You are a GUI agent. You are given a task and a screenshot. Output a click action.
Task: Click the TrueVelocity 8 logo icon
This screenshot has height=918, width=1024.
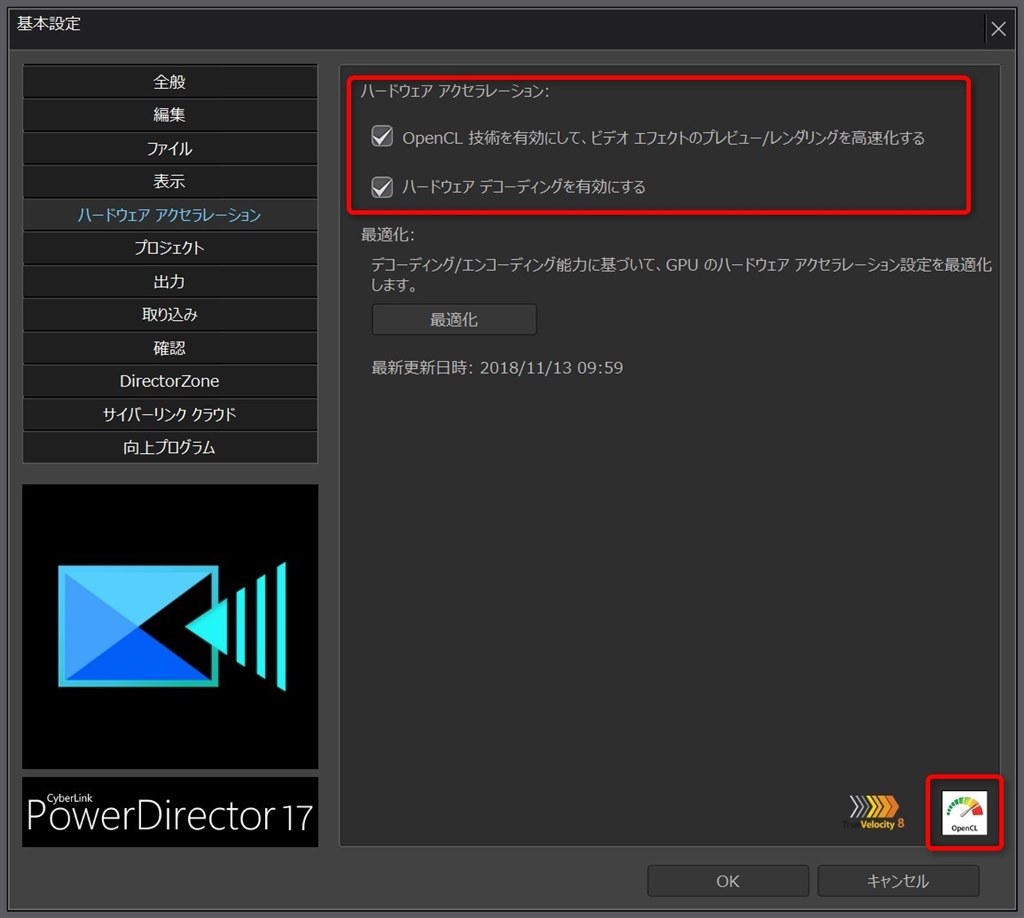[873, 813]
